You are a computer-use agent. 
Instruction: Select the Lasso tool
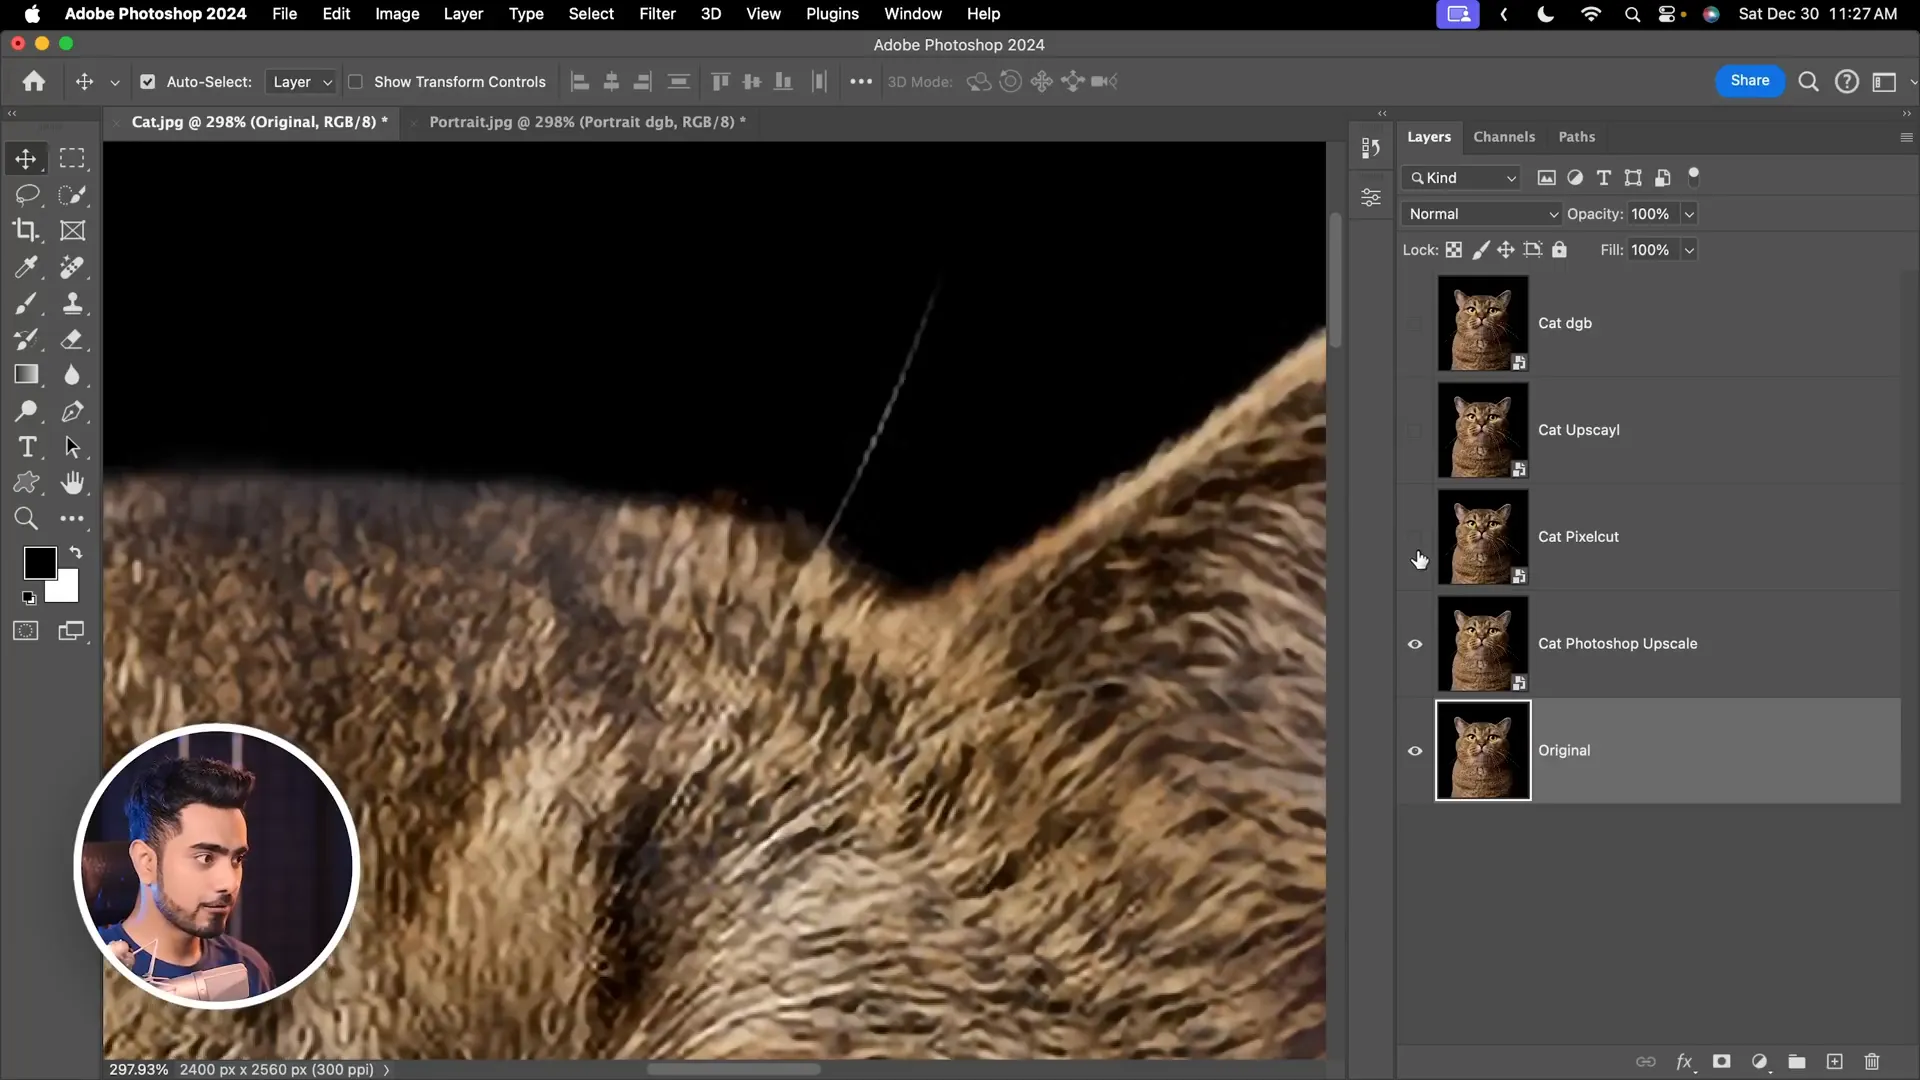pyautogui.click(x=26, y=194)
